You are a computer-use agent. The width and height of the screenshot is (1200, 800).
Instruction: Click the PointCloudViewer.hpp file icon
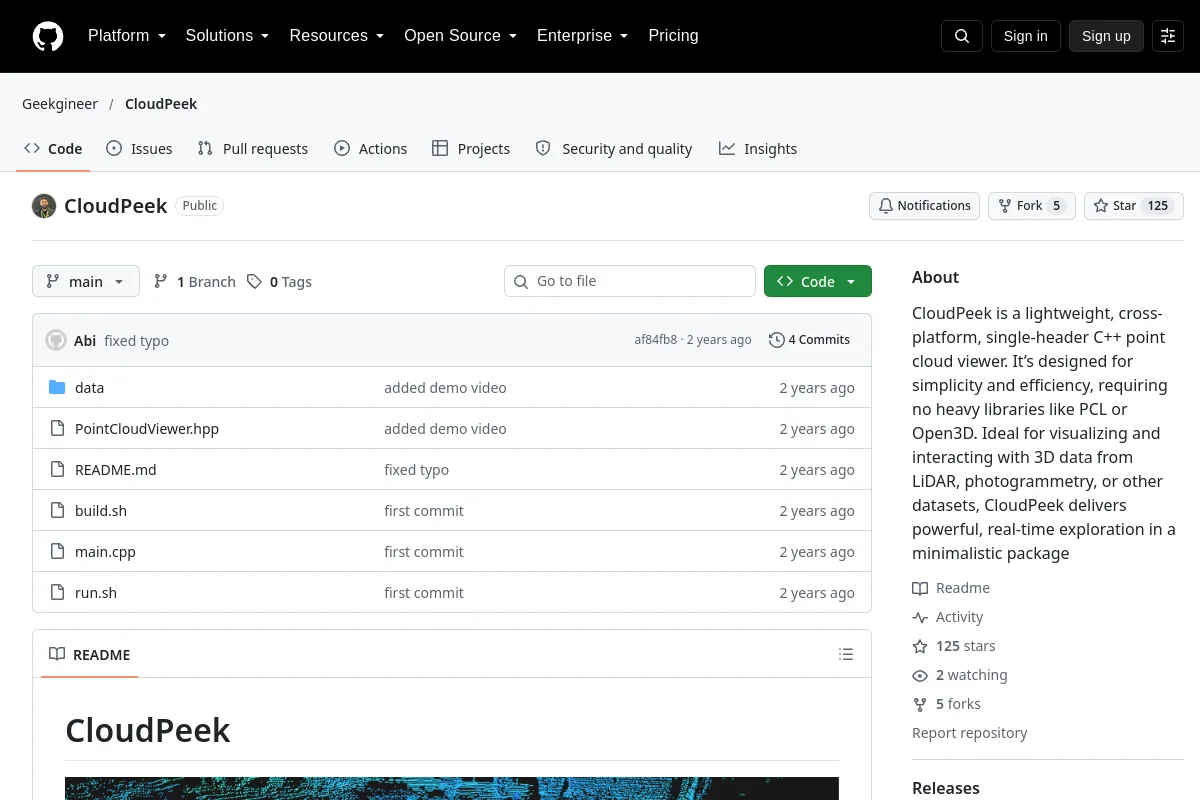(57, 429)
